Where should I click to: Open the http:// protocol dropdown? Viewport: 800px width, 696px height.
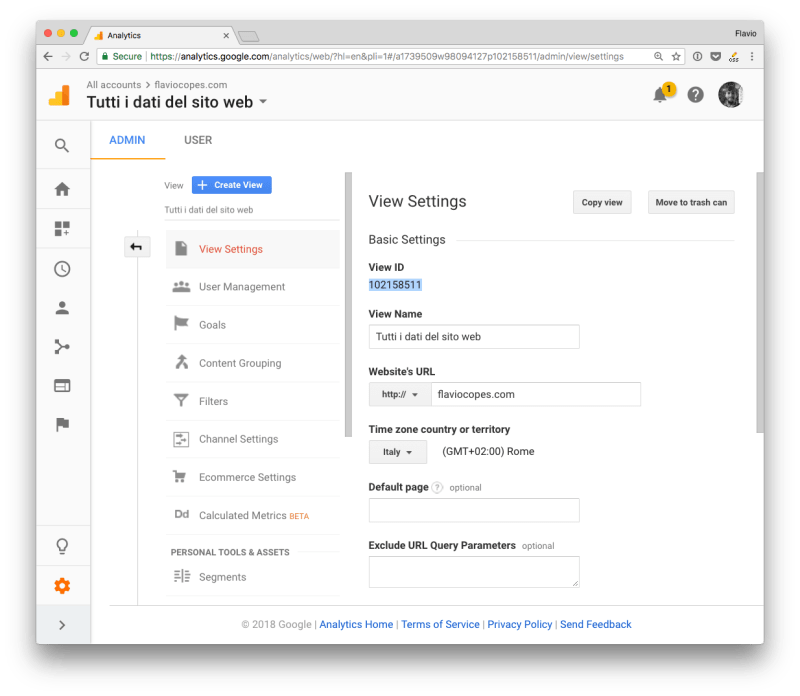[x=398, y=394]
